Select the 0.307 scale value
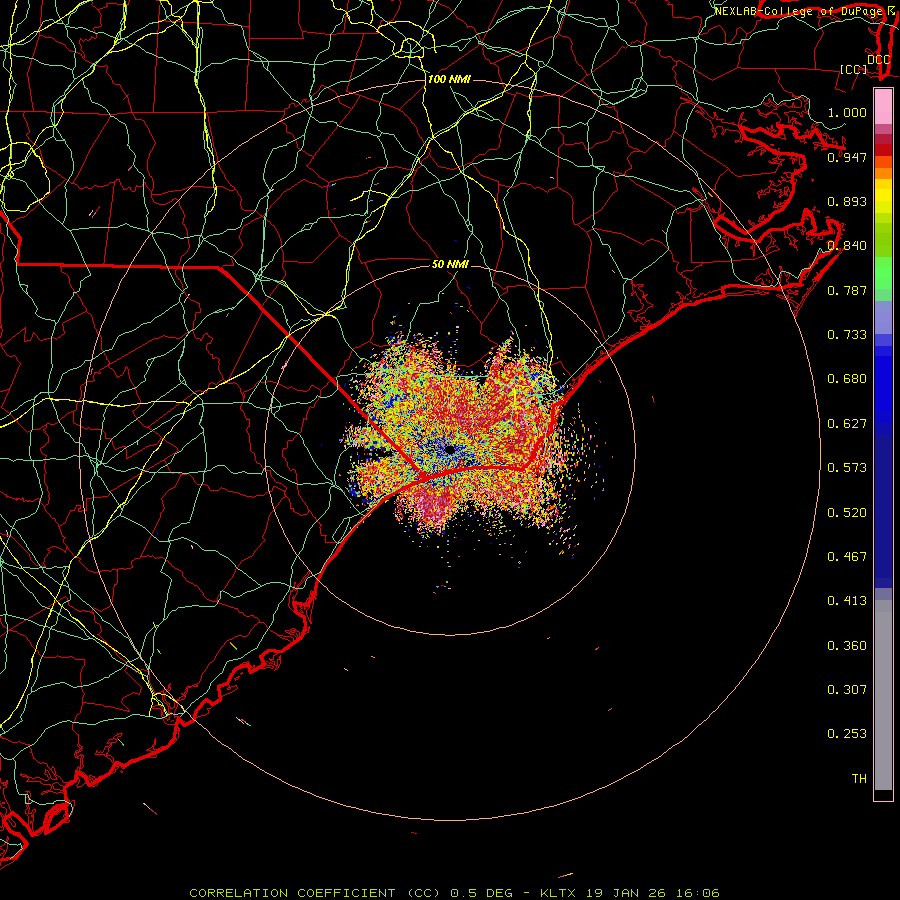Viewport: 900px width, 900px height. point(847,689)
